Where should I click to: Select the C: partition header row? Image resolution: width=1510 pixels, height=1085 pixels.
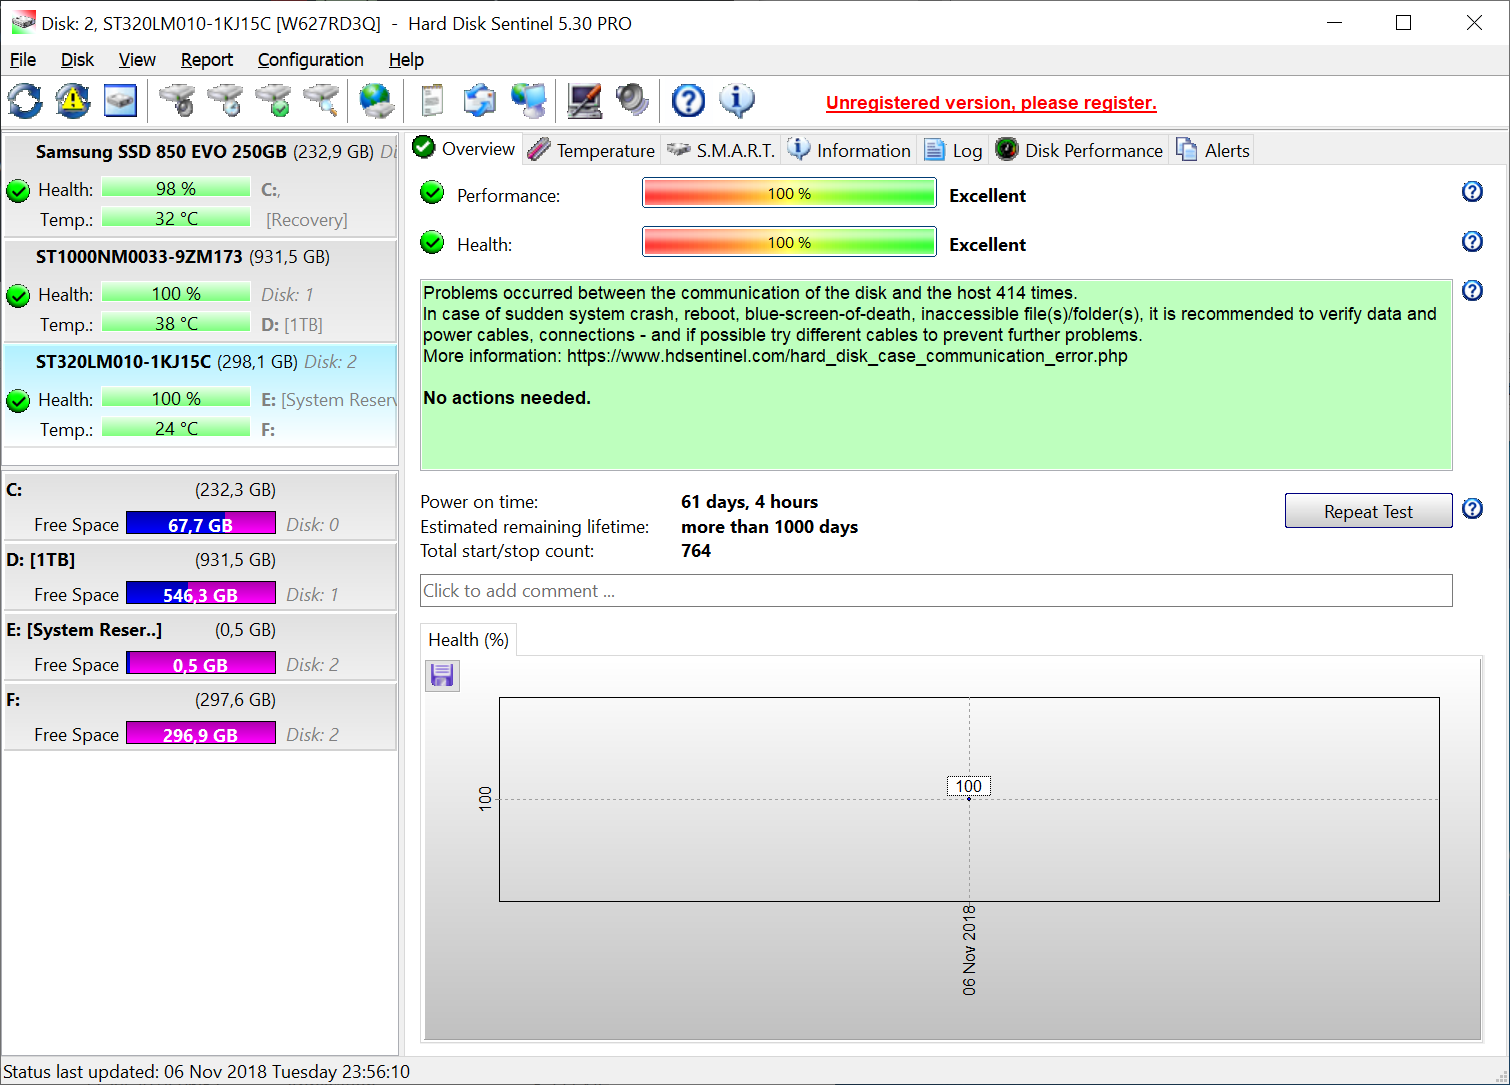(x=200, y=490)
